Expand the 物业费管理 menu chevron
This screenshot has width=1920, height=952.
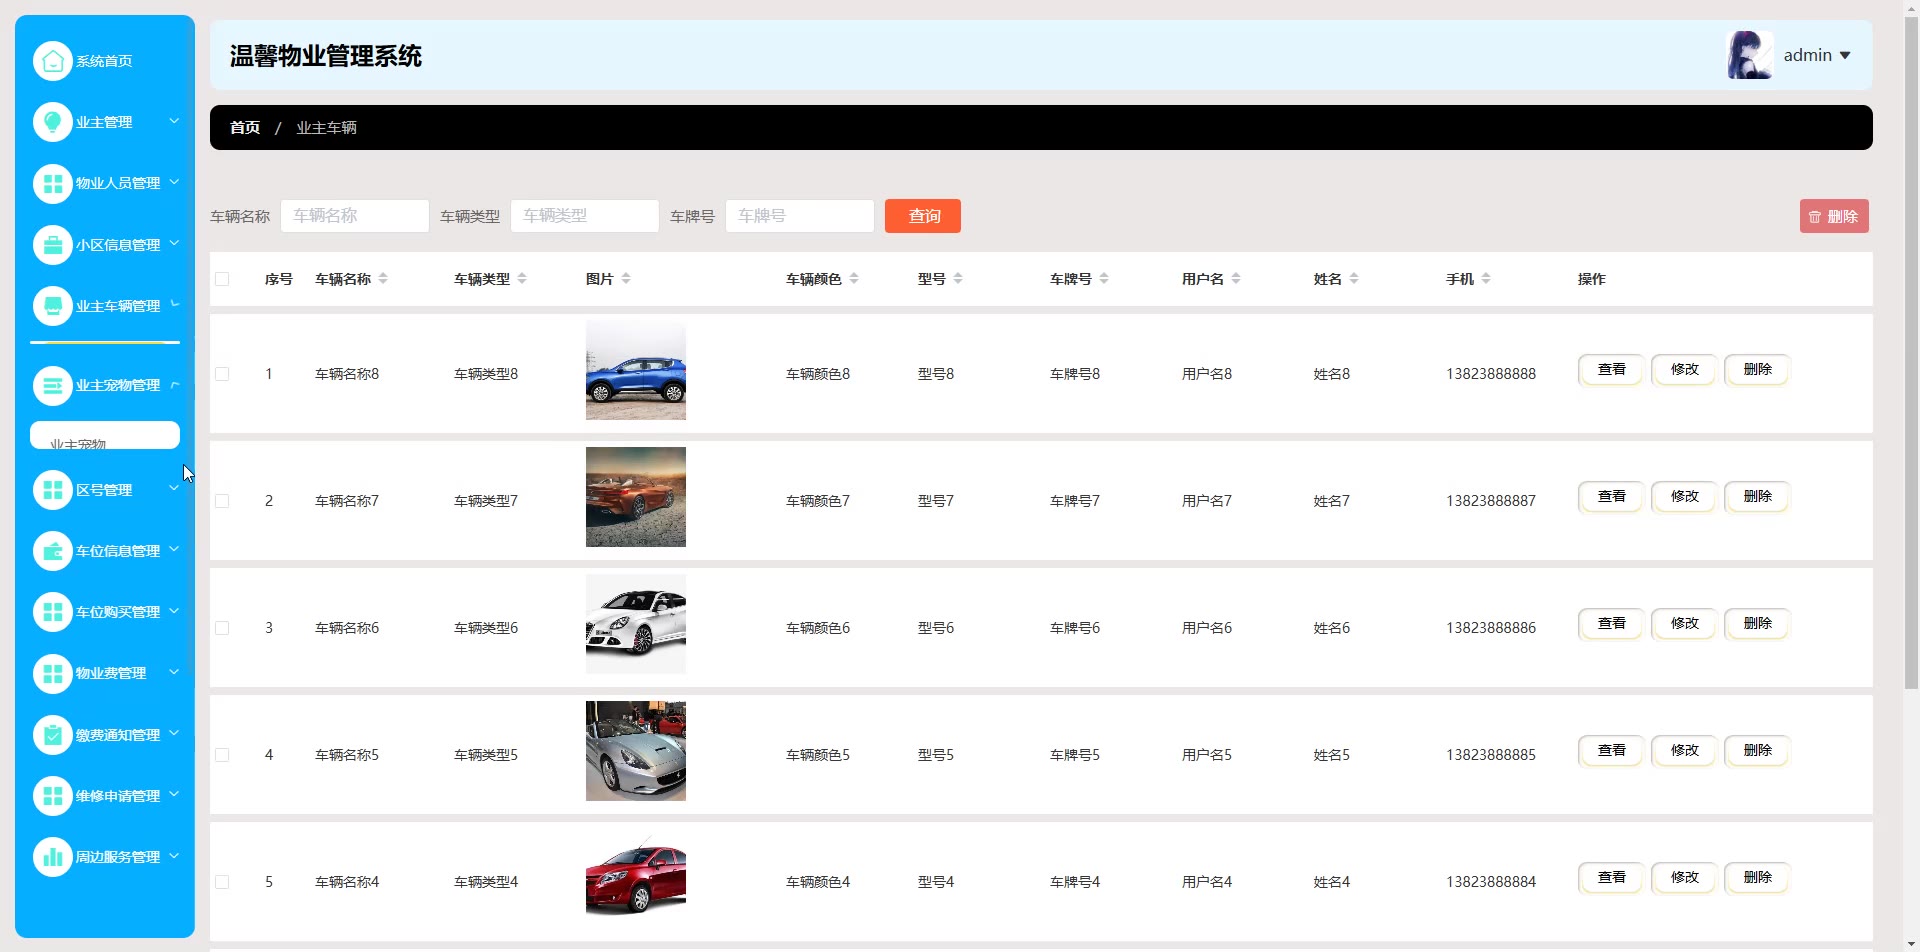click(x=174, y=672)
